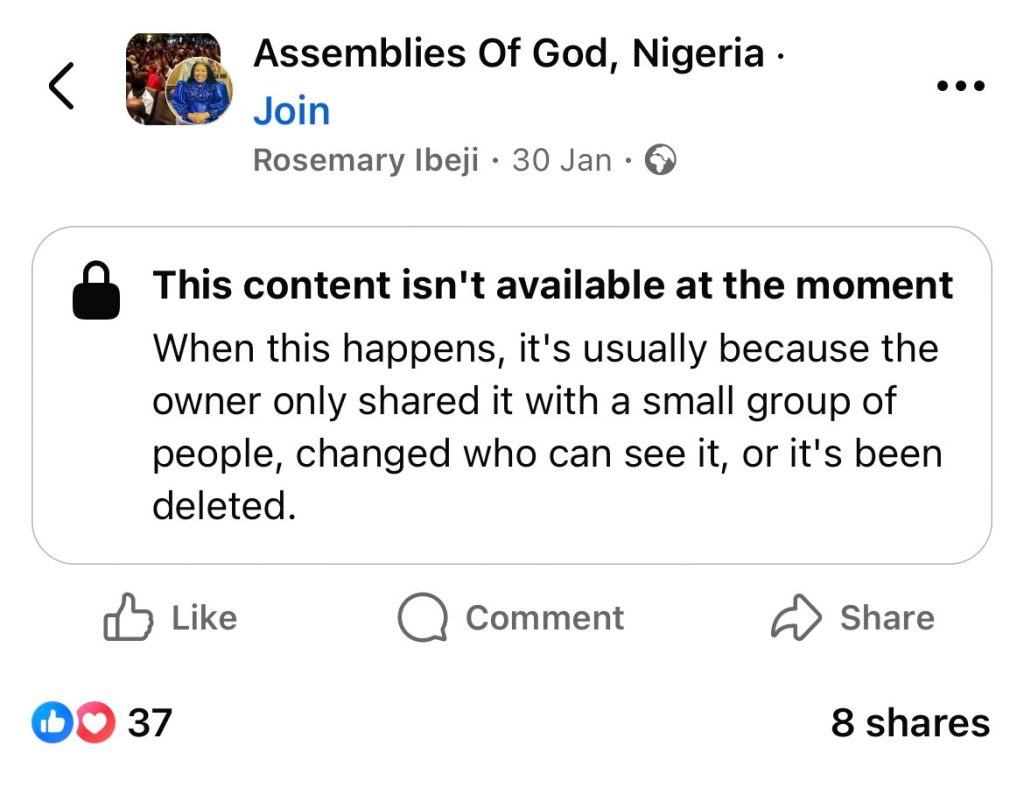Open the Comment section
1024x795 pixels.
544,618
